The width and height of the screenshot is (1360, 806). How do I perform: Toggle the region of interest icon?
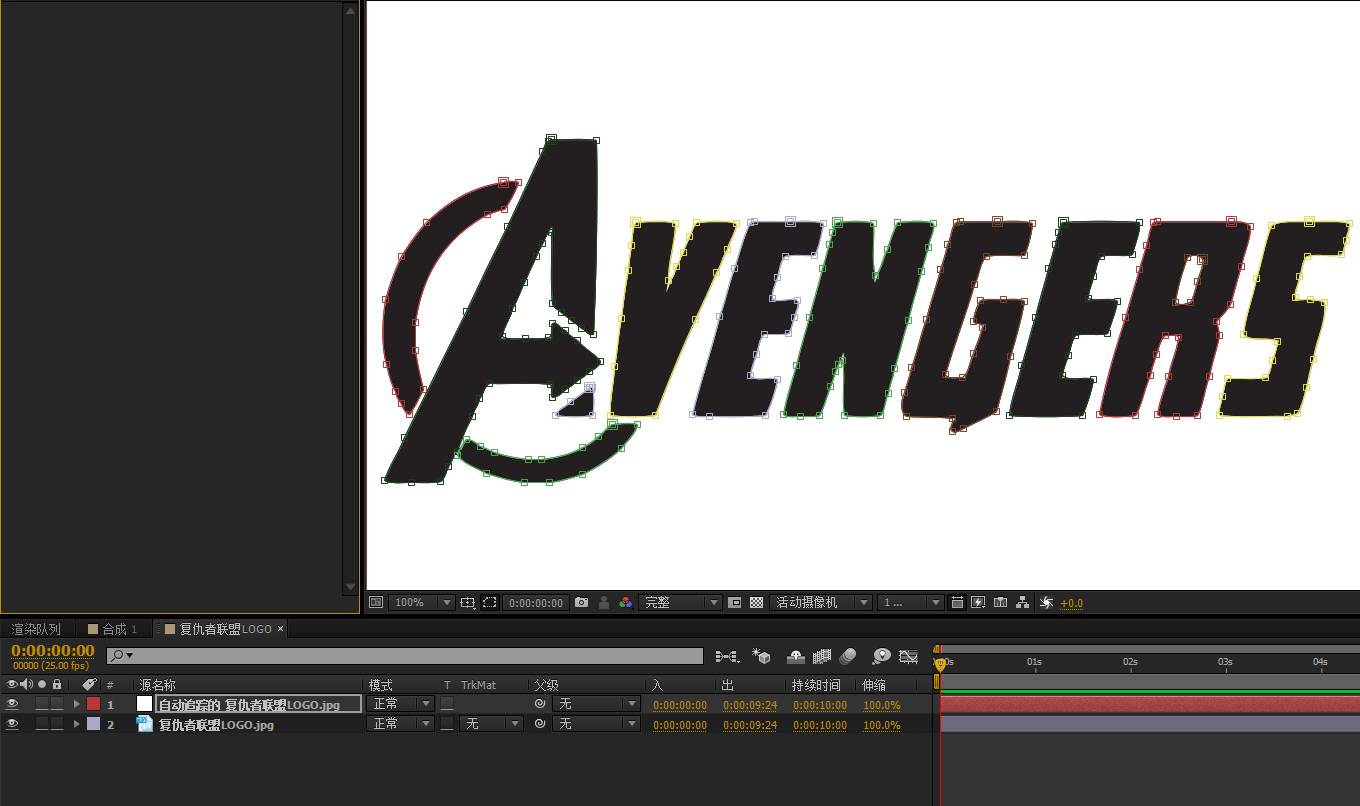[x=735, y=602]
